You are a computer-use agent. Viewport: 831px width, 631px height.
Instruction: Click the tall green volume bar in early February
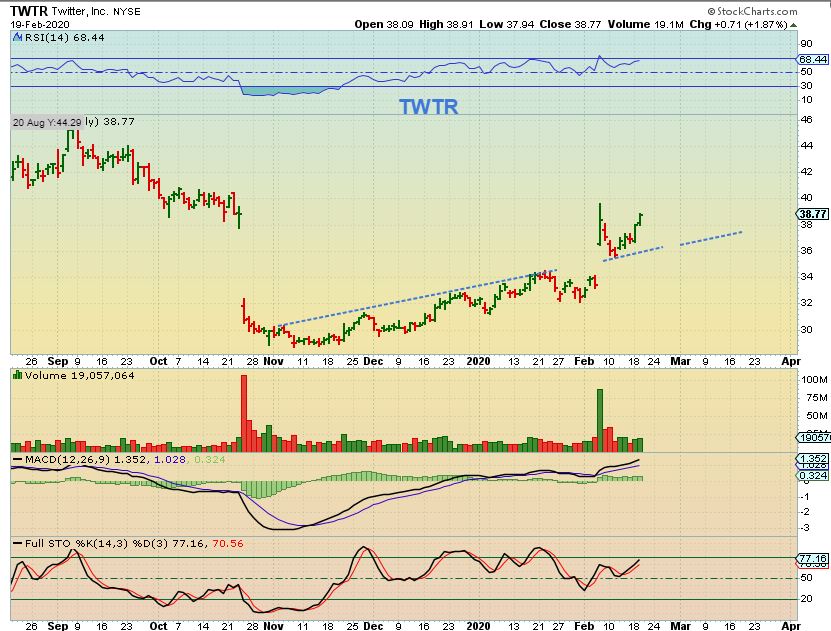pos(600,420)
